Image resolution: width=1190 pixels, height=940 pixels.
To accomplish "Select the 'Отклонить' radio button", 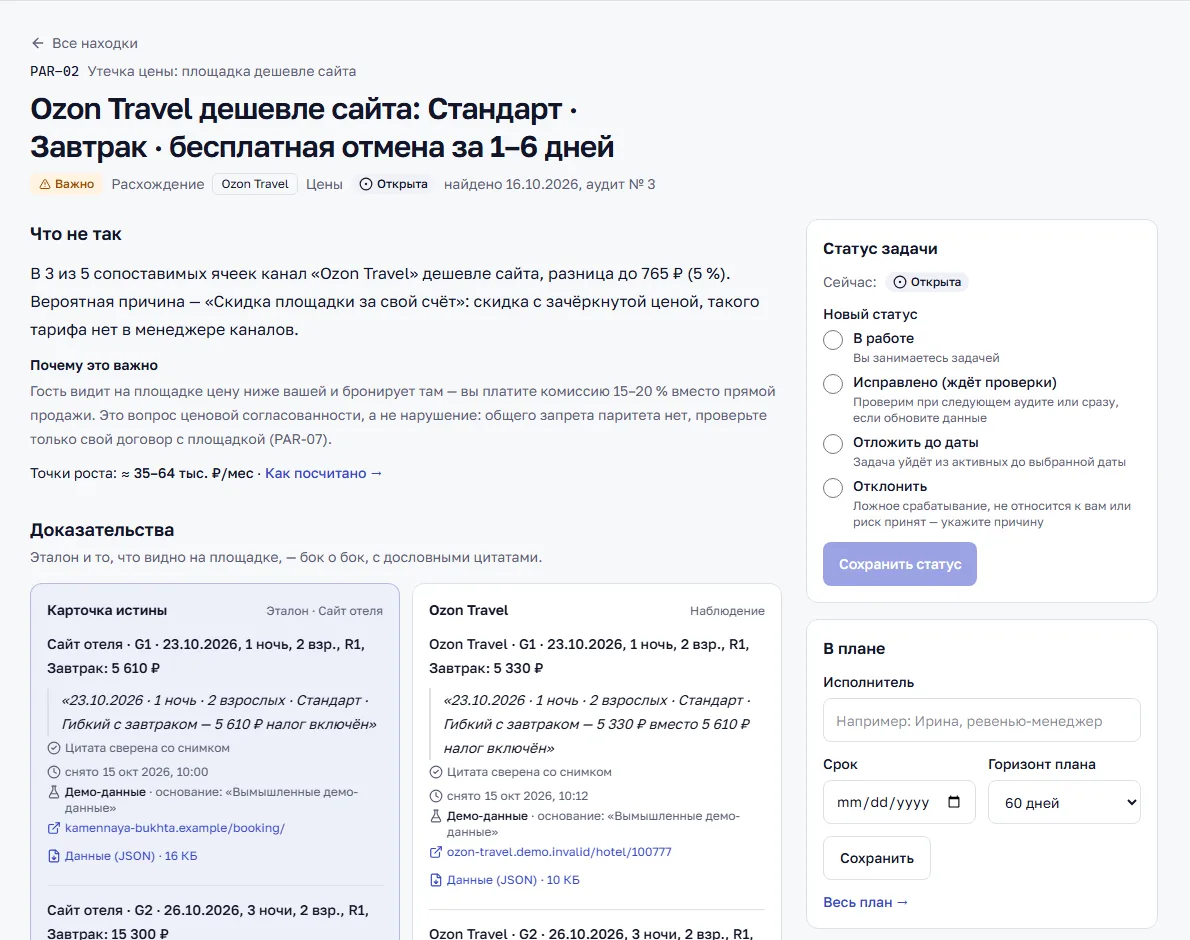I will click(833, 487).
